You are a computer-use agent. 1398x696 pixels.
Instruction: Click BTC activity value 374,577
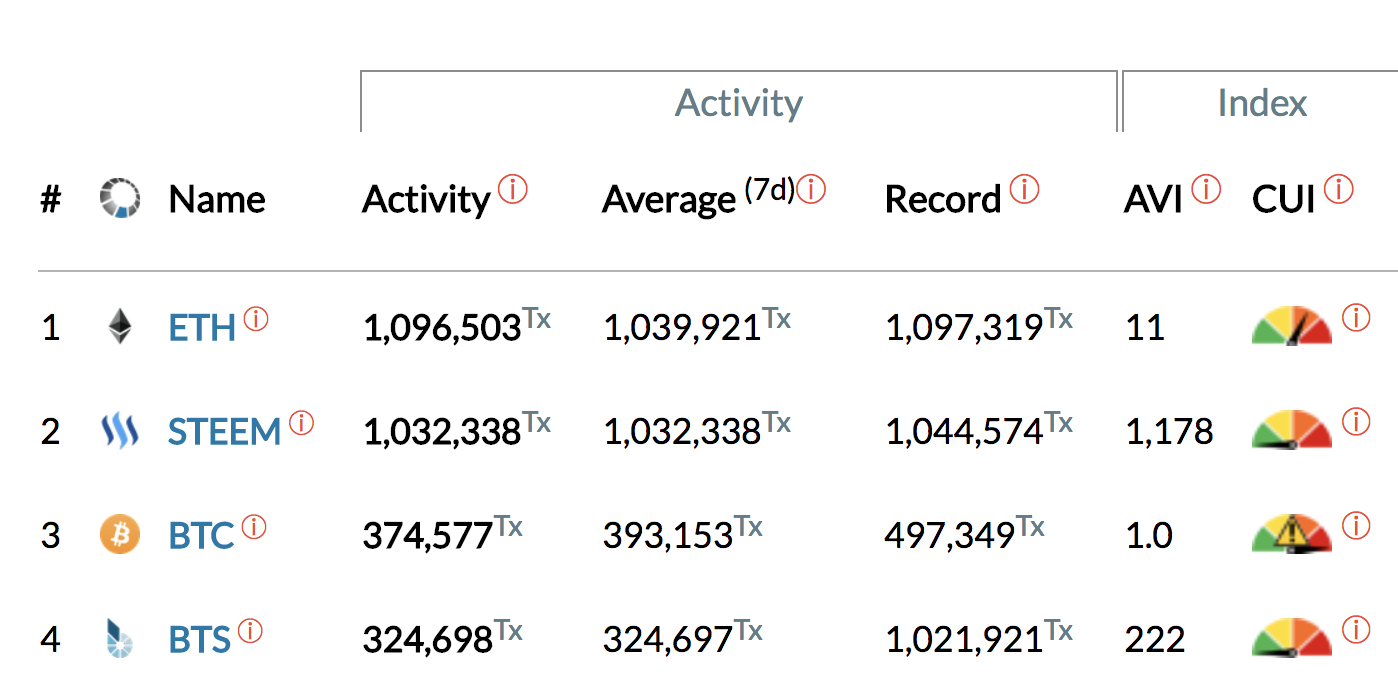click(428, 536)
